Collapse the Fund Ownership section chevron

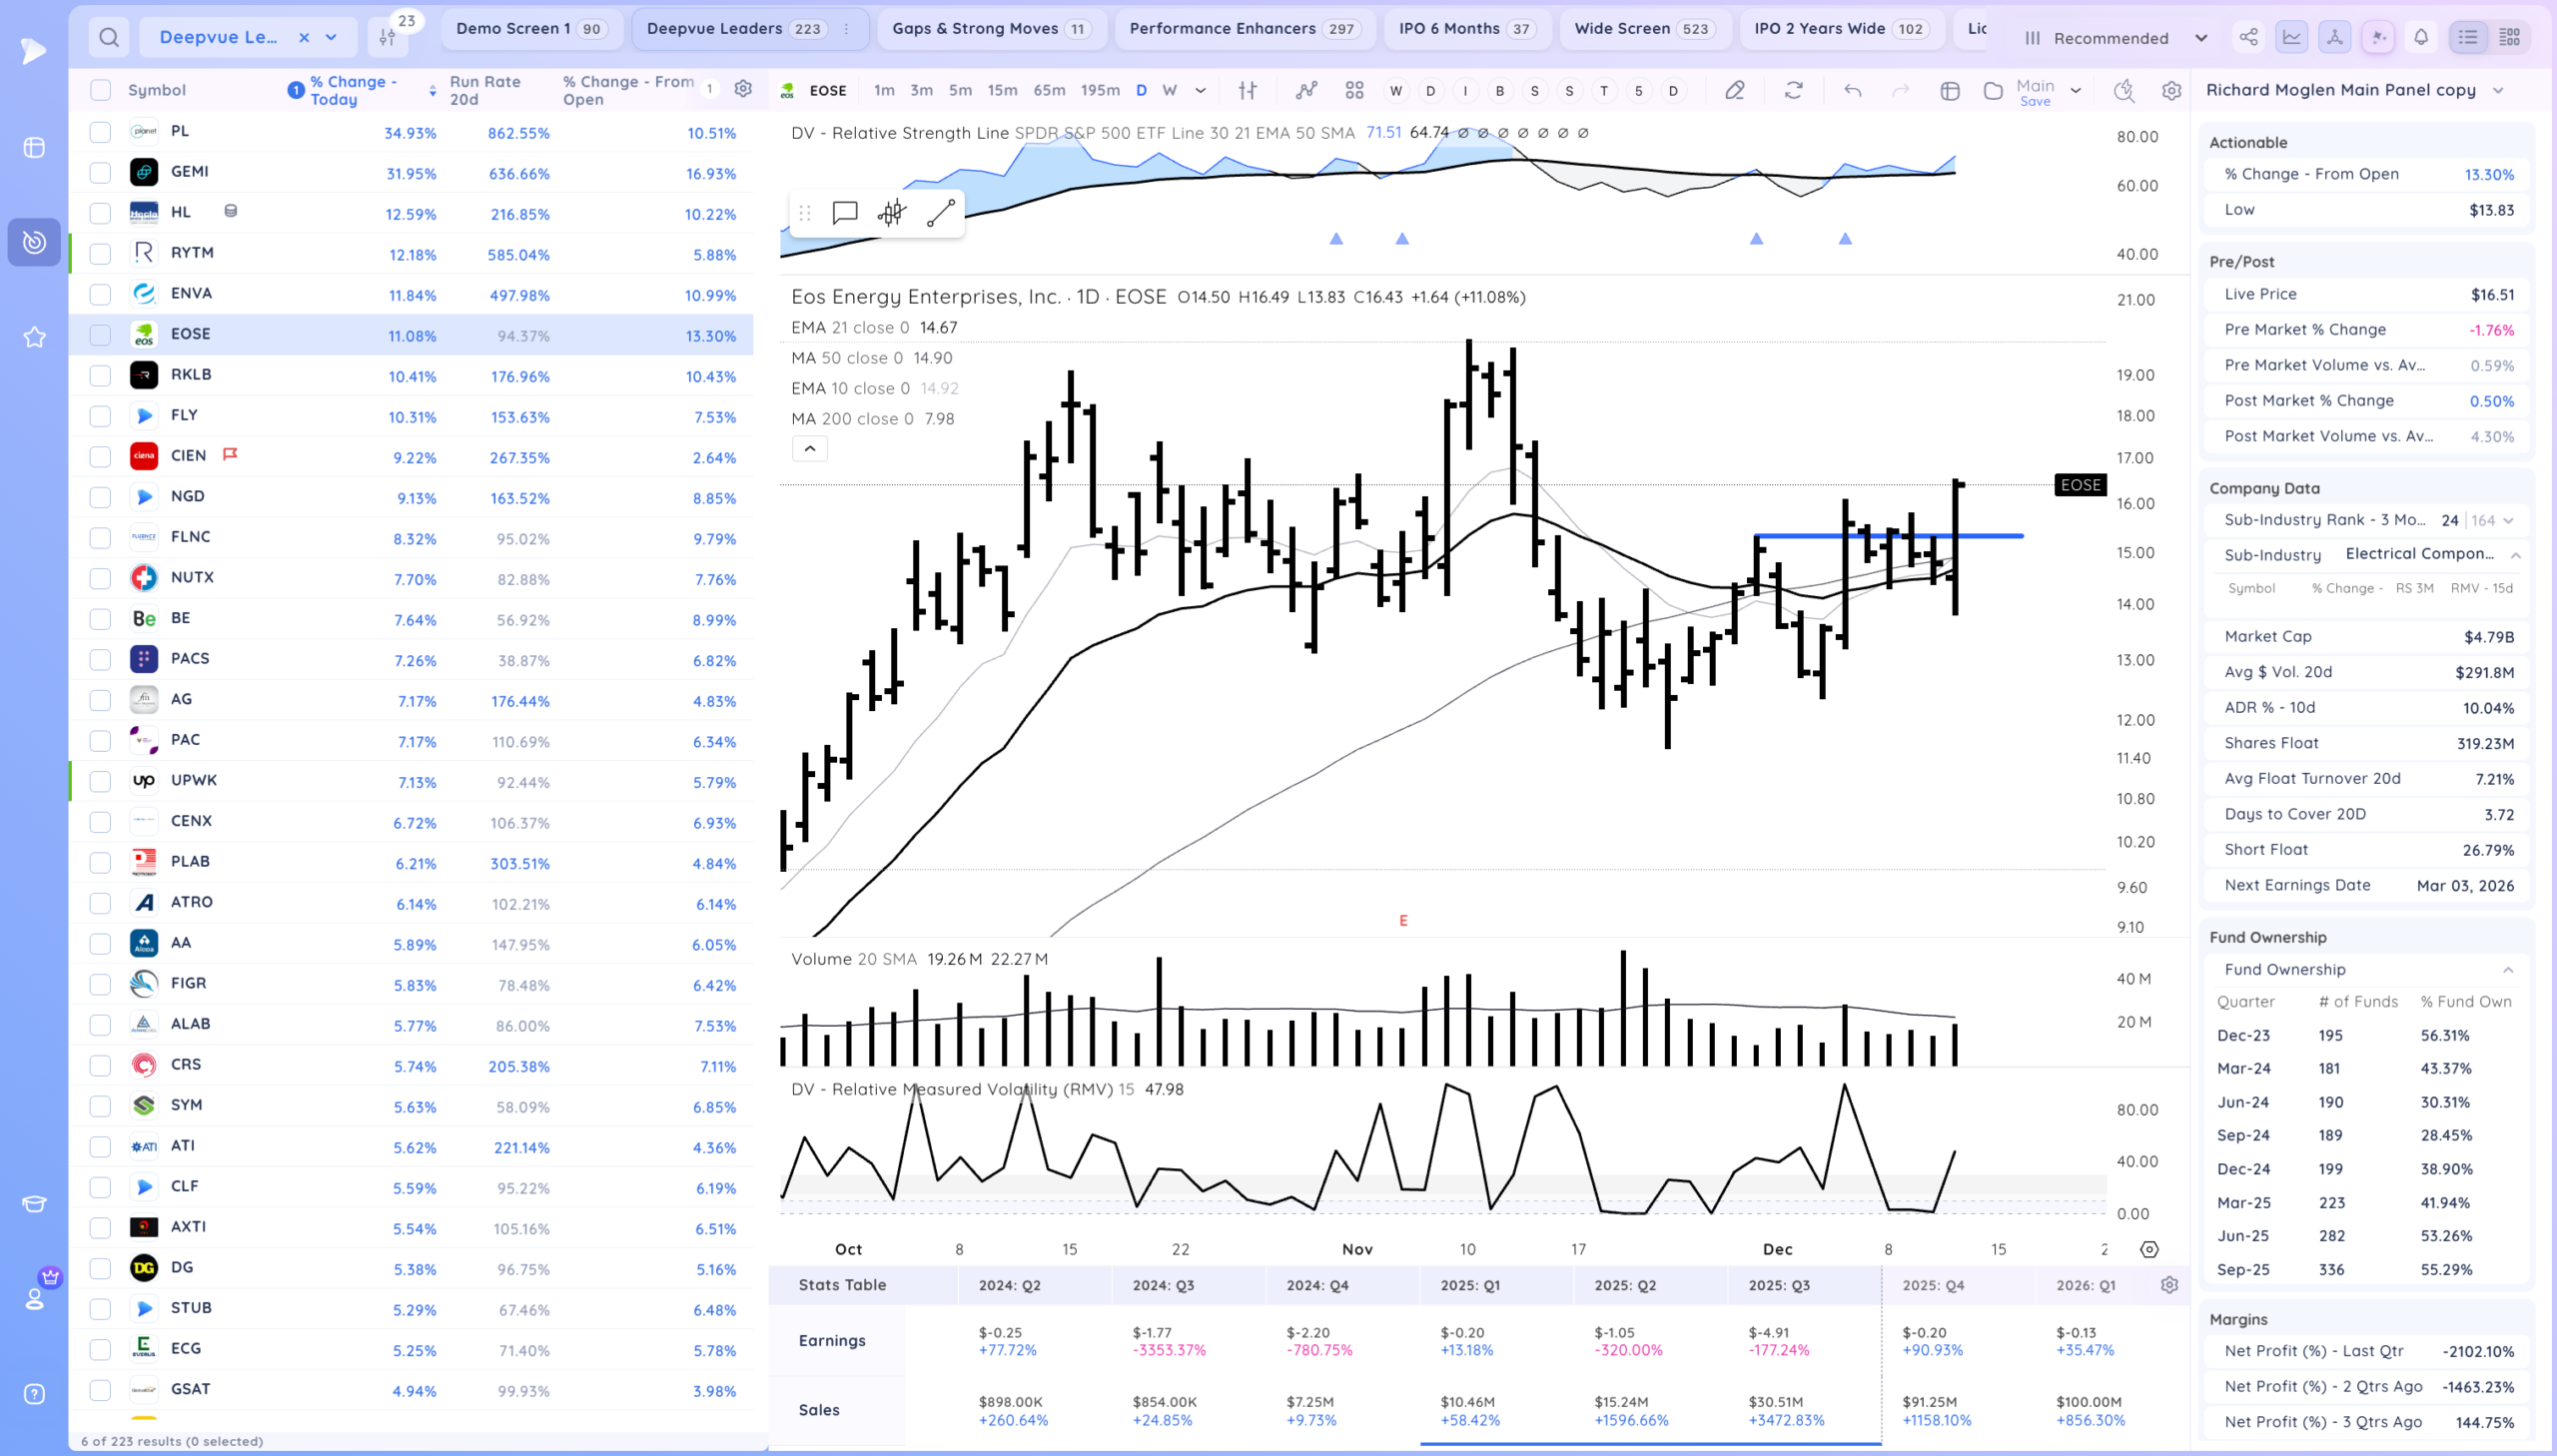[2507, 969]
